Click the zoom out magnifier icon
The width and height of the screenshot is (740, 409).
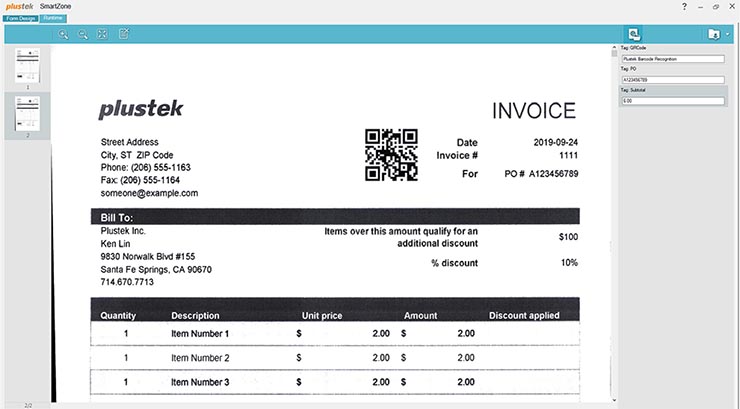(x=83, y=34)
